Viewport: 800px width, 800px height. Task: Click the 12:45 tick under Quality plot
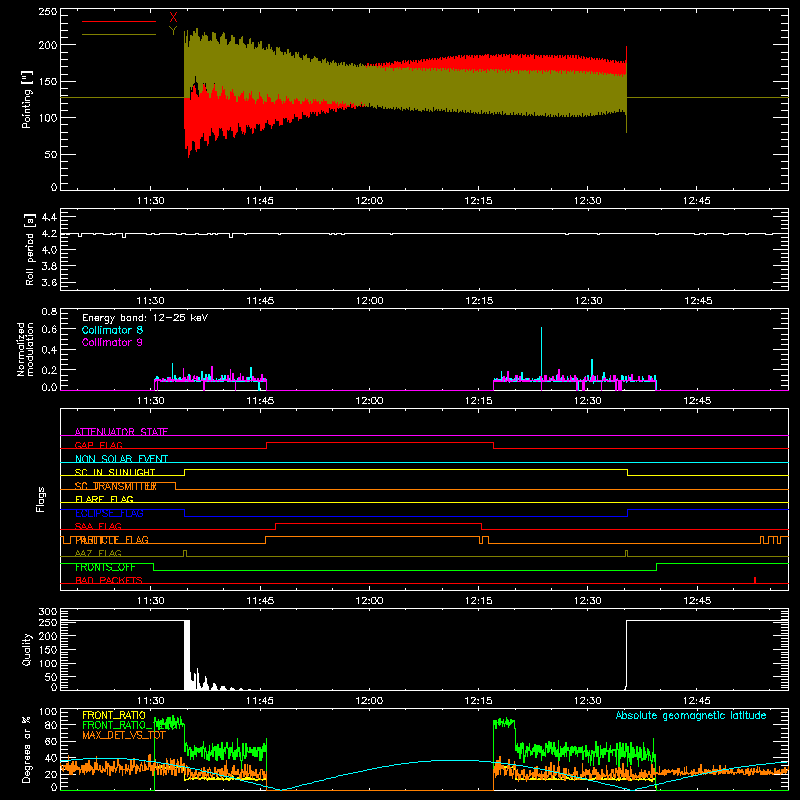697,701
